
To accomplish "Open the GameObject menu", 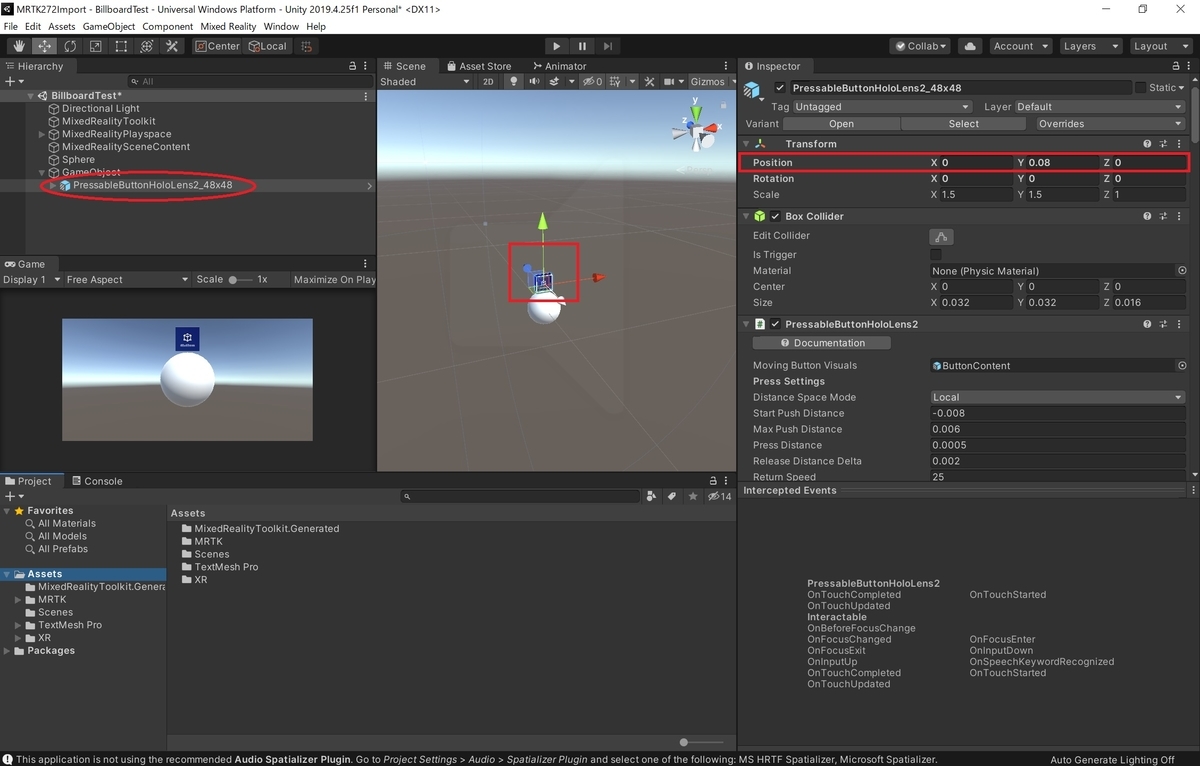I will pyautogui.click(x=109, y=26).
